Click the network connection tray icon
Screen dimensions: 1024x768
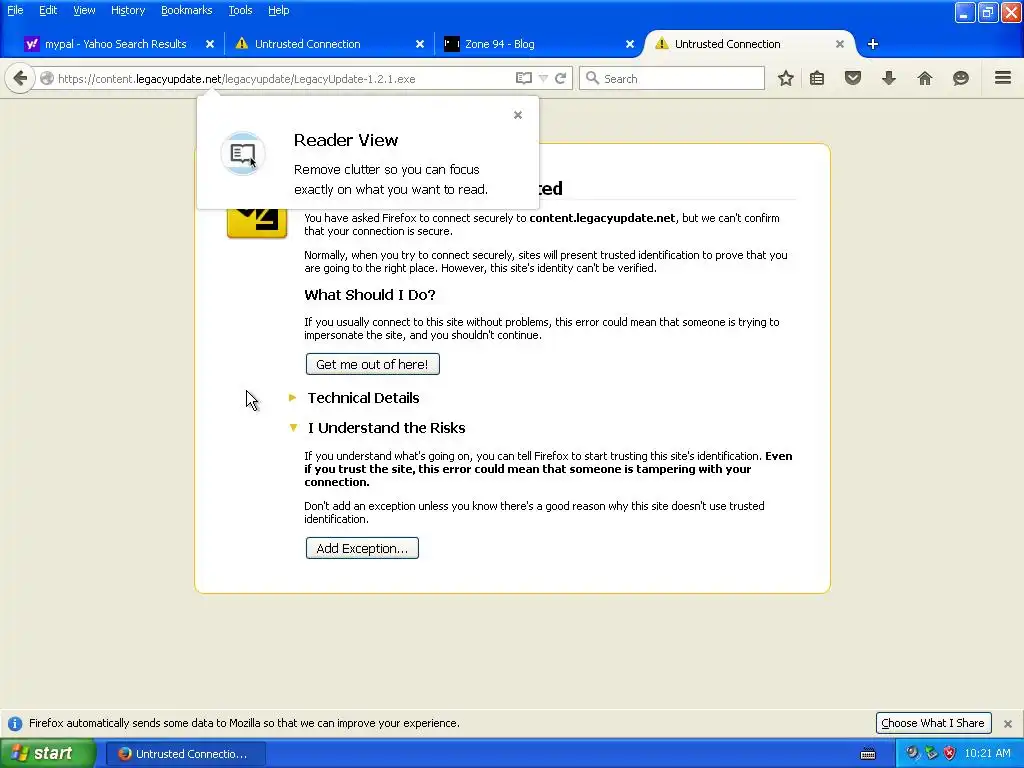[931, 753]
